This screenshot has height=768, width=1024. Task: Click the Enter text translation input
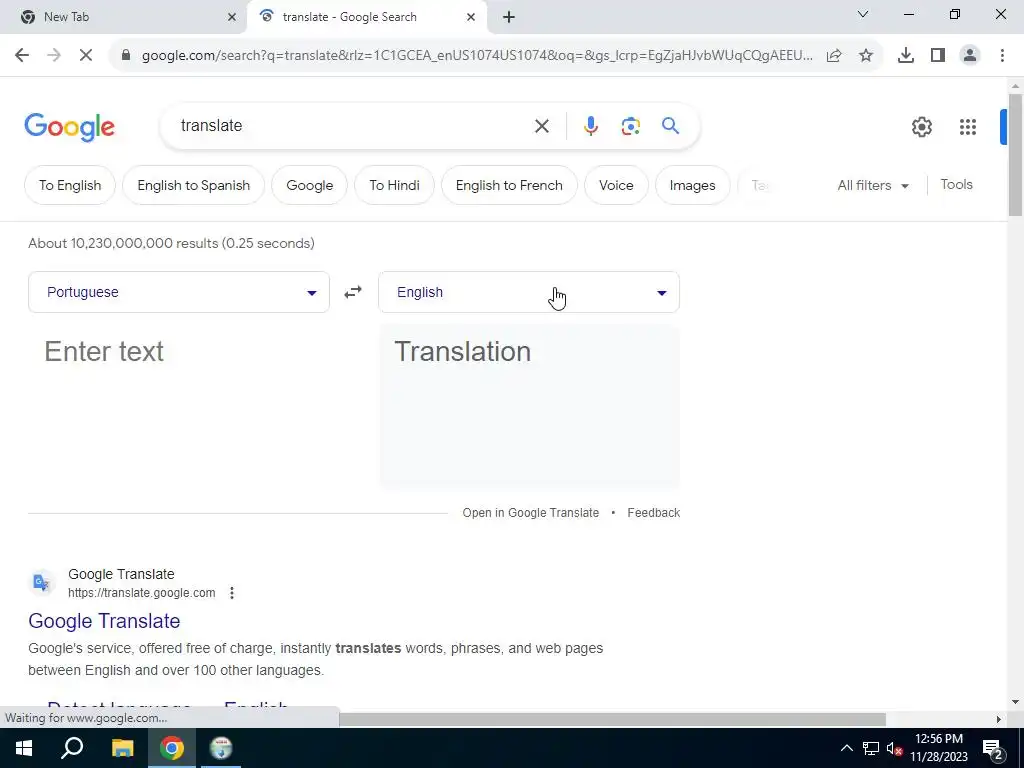(x=179, y=405)
